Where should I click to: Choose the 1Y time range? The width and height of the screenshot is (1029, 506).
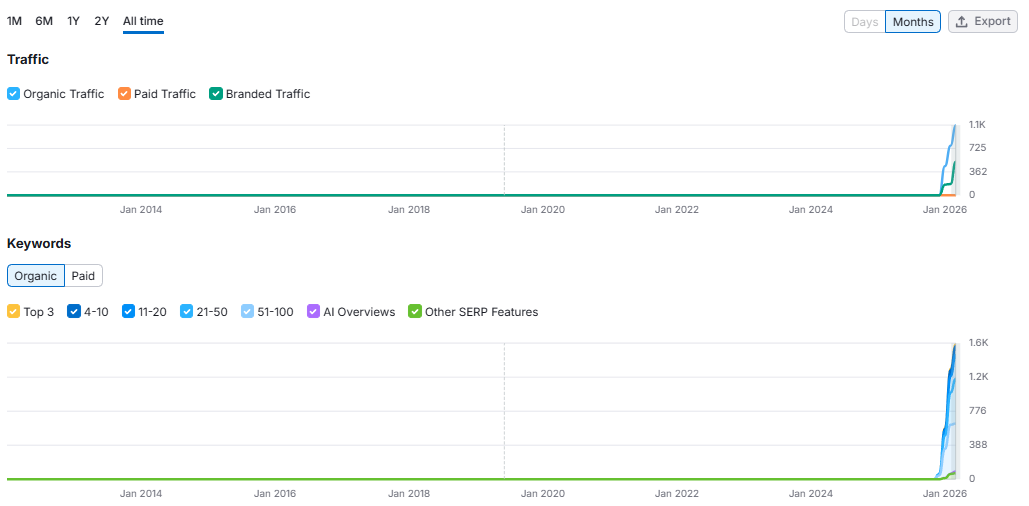(x=74, y=21)
